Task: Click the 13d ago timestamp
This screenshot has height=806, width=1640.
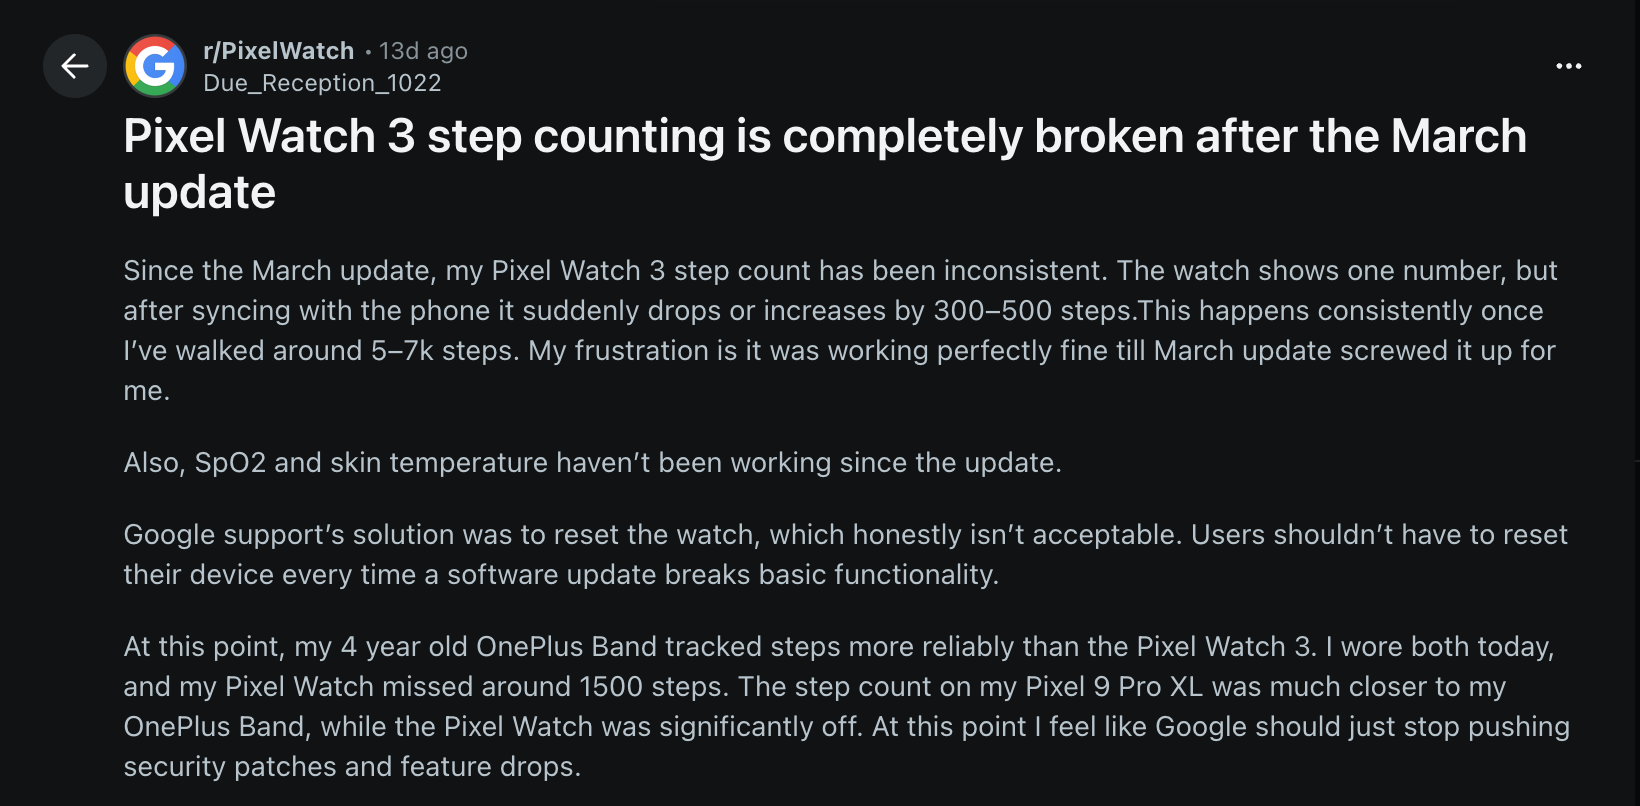Action: tap(421, 50)
